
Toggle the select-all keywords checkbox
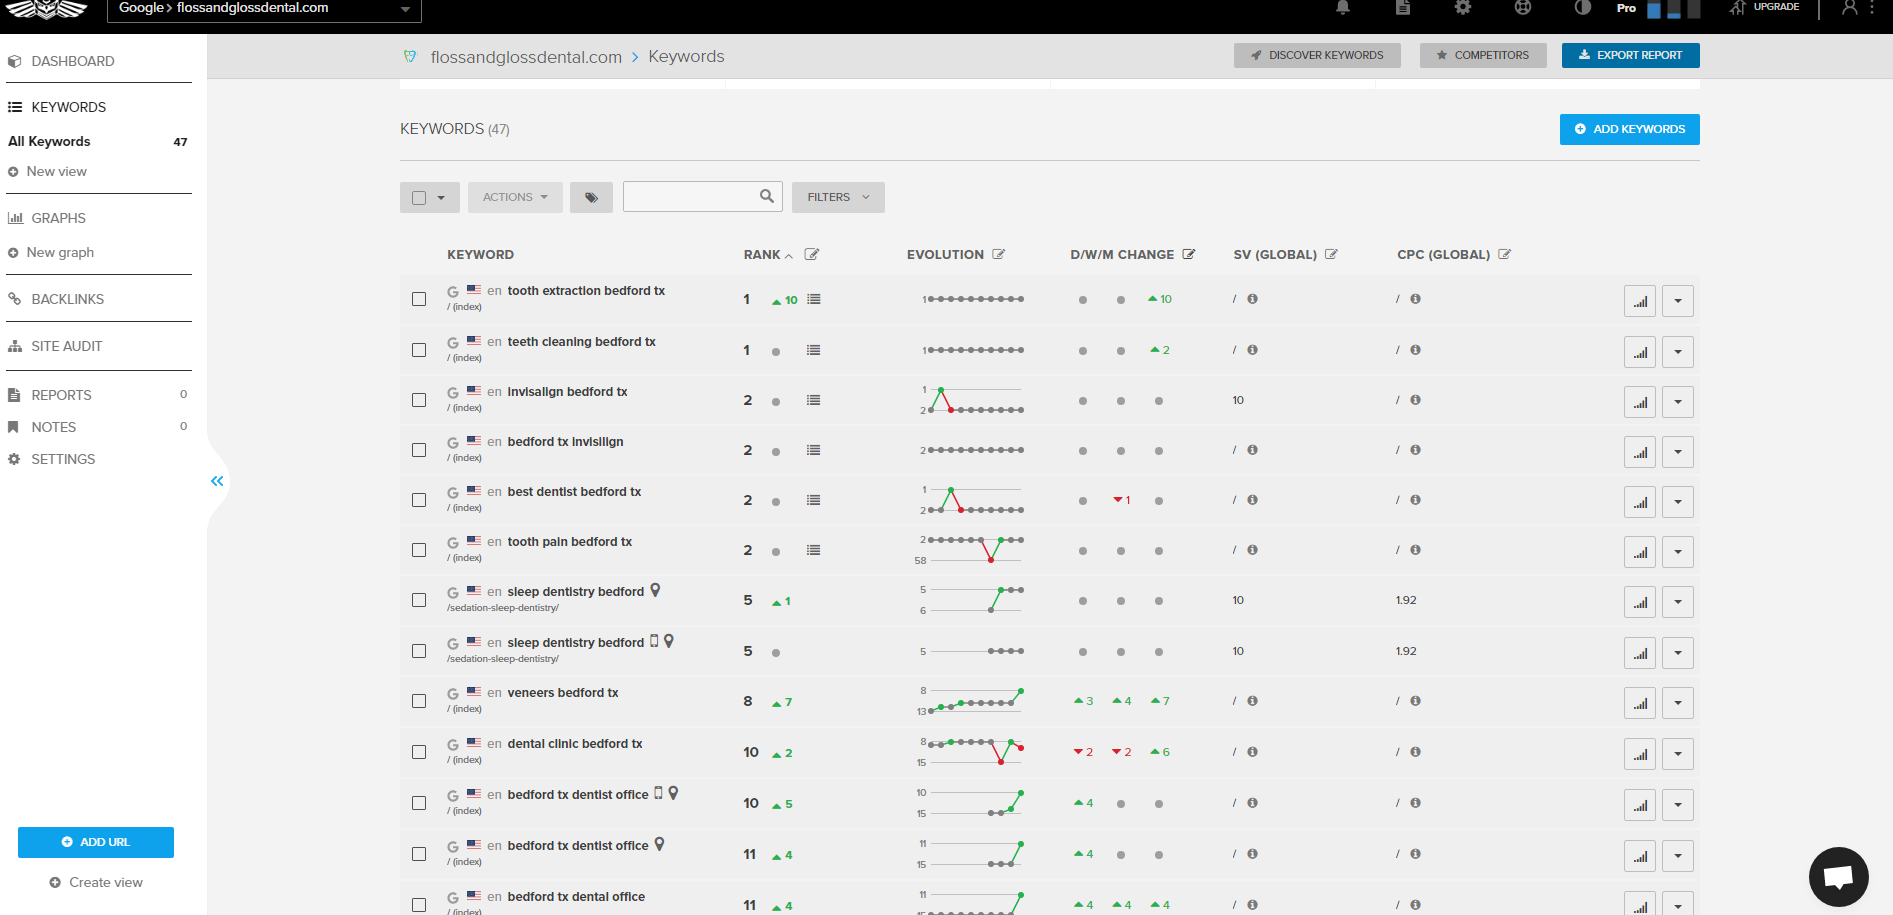[419, 198]
